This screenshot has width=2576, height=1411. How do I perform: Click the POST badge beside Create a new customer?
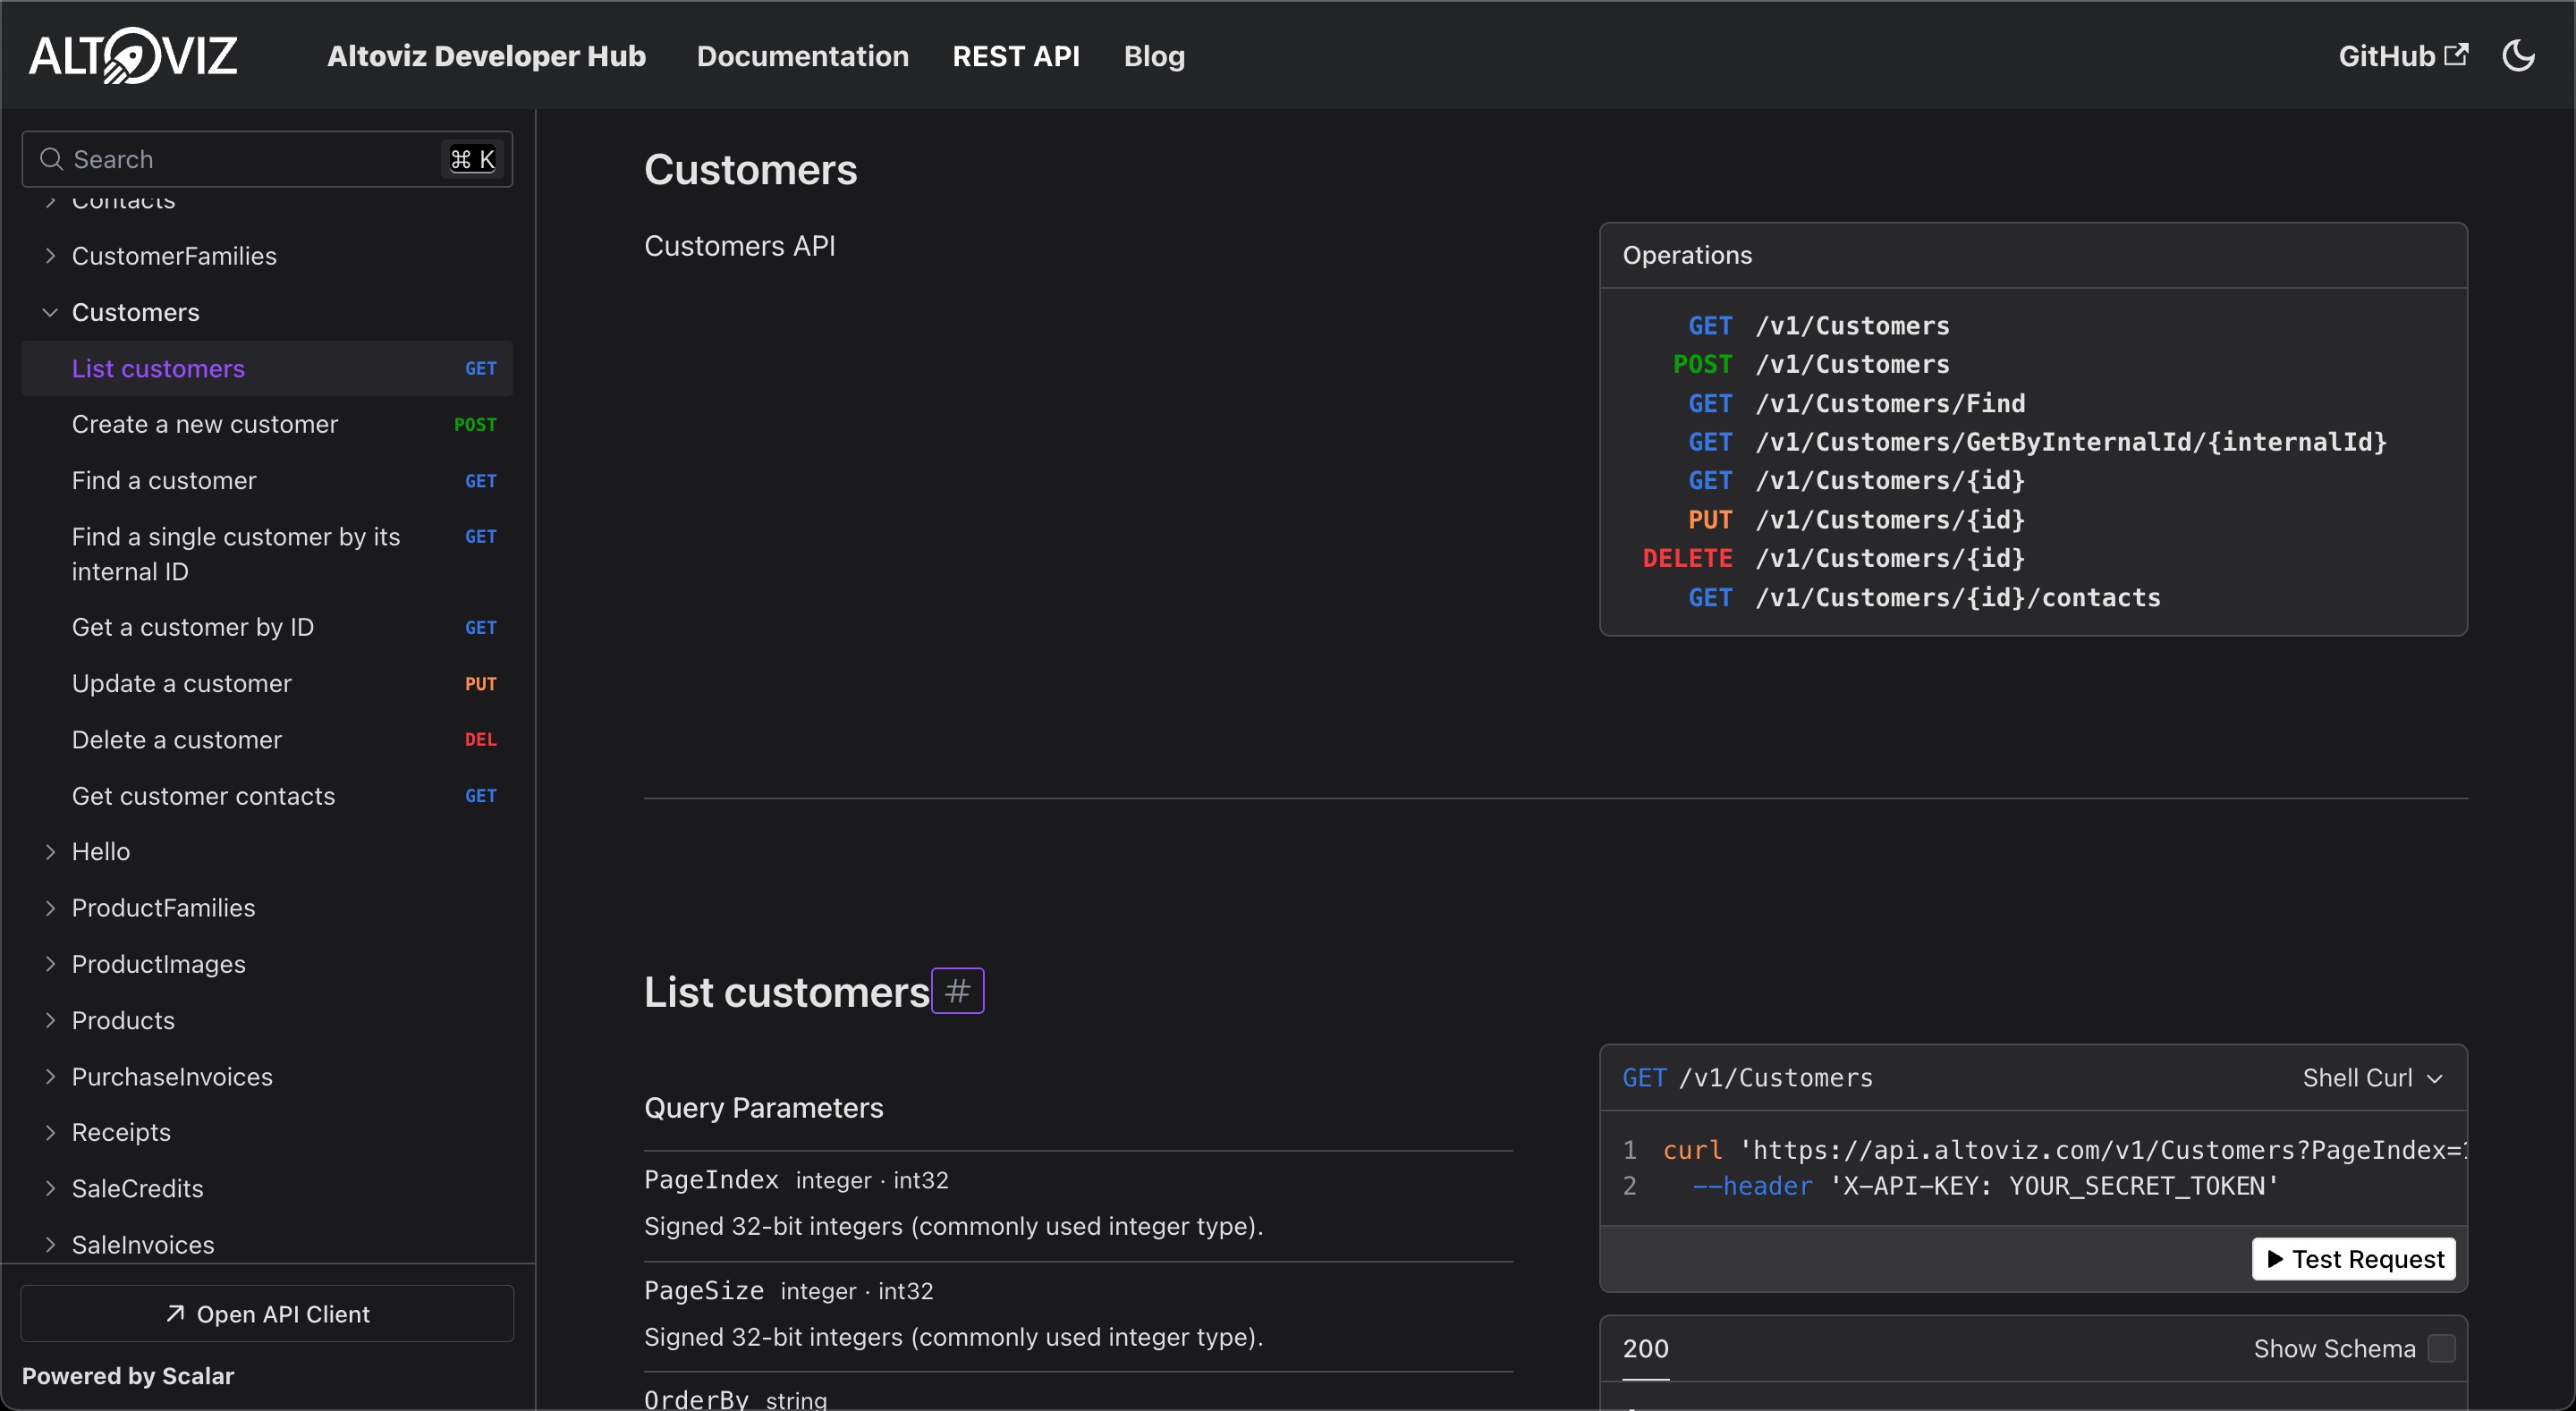tap(475, 424)
